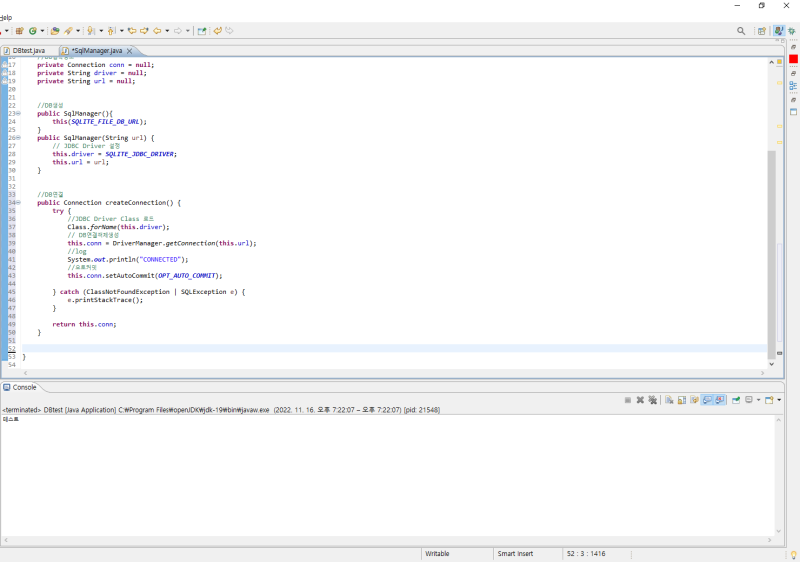Click editor scrollbar up arrow
The image size is (800, 562).
pos(771,62)
